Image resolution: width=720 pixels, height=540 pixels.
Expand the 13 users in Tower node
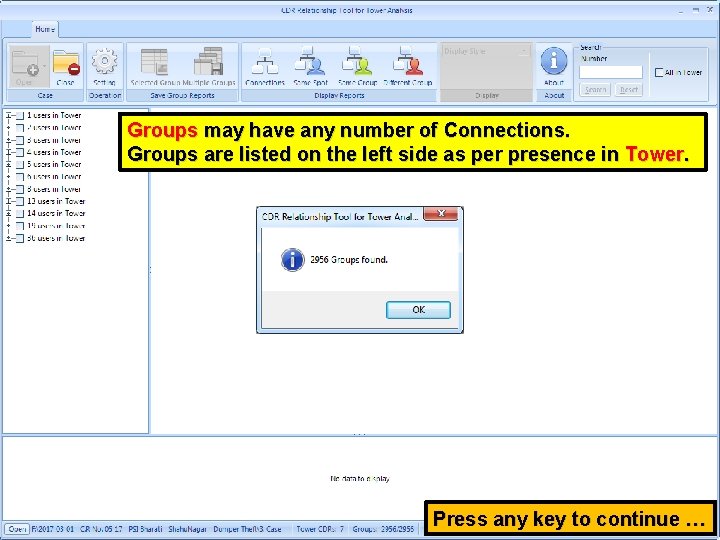pos(8,202)
